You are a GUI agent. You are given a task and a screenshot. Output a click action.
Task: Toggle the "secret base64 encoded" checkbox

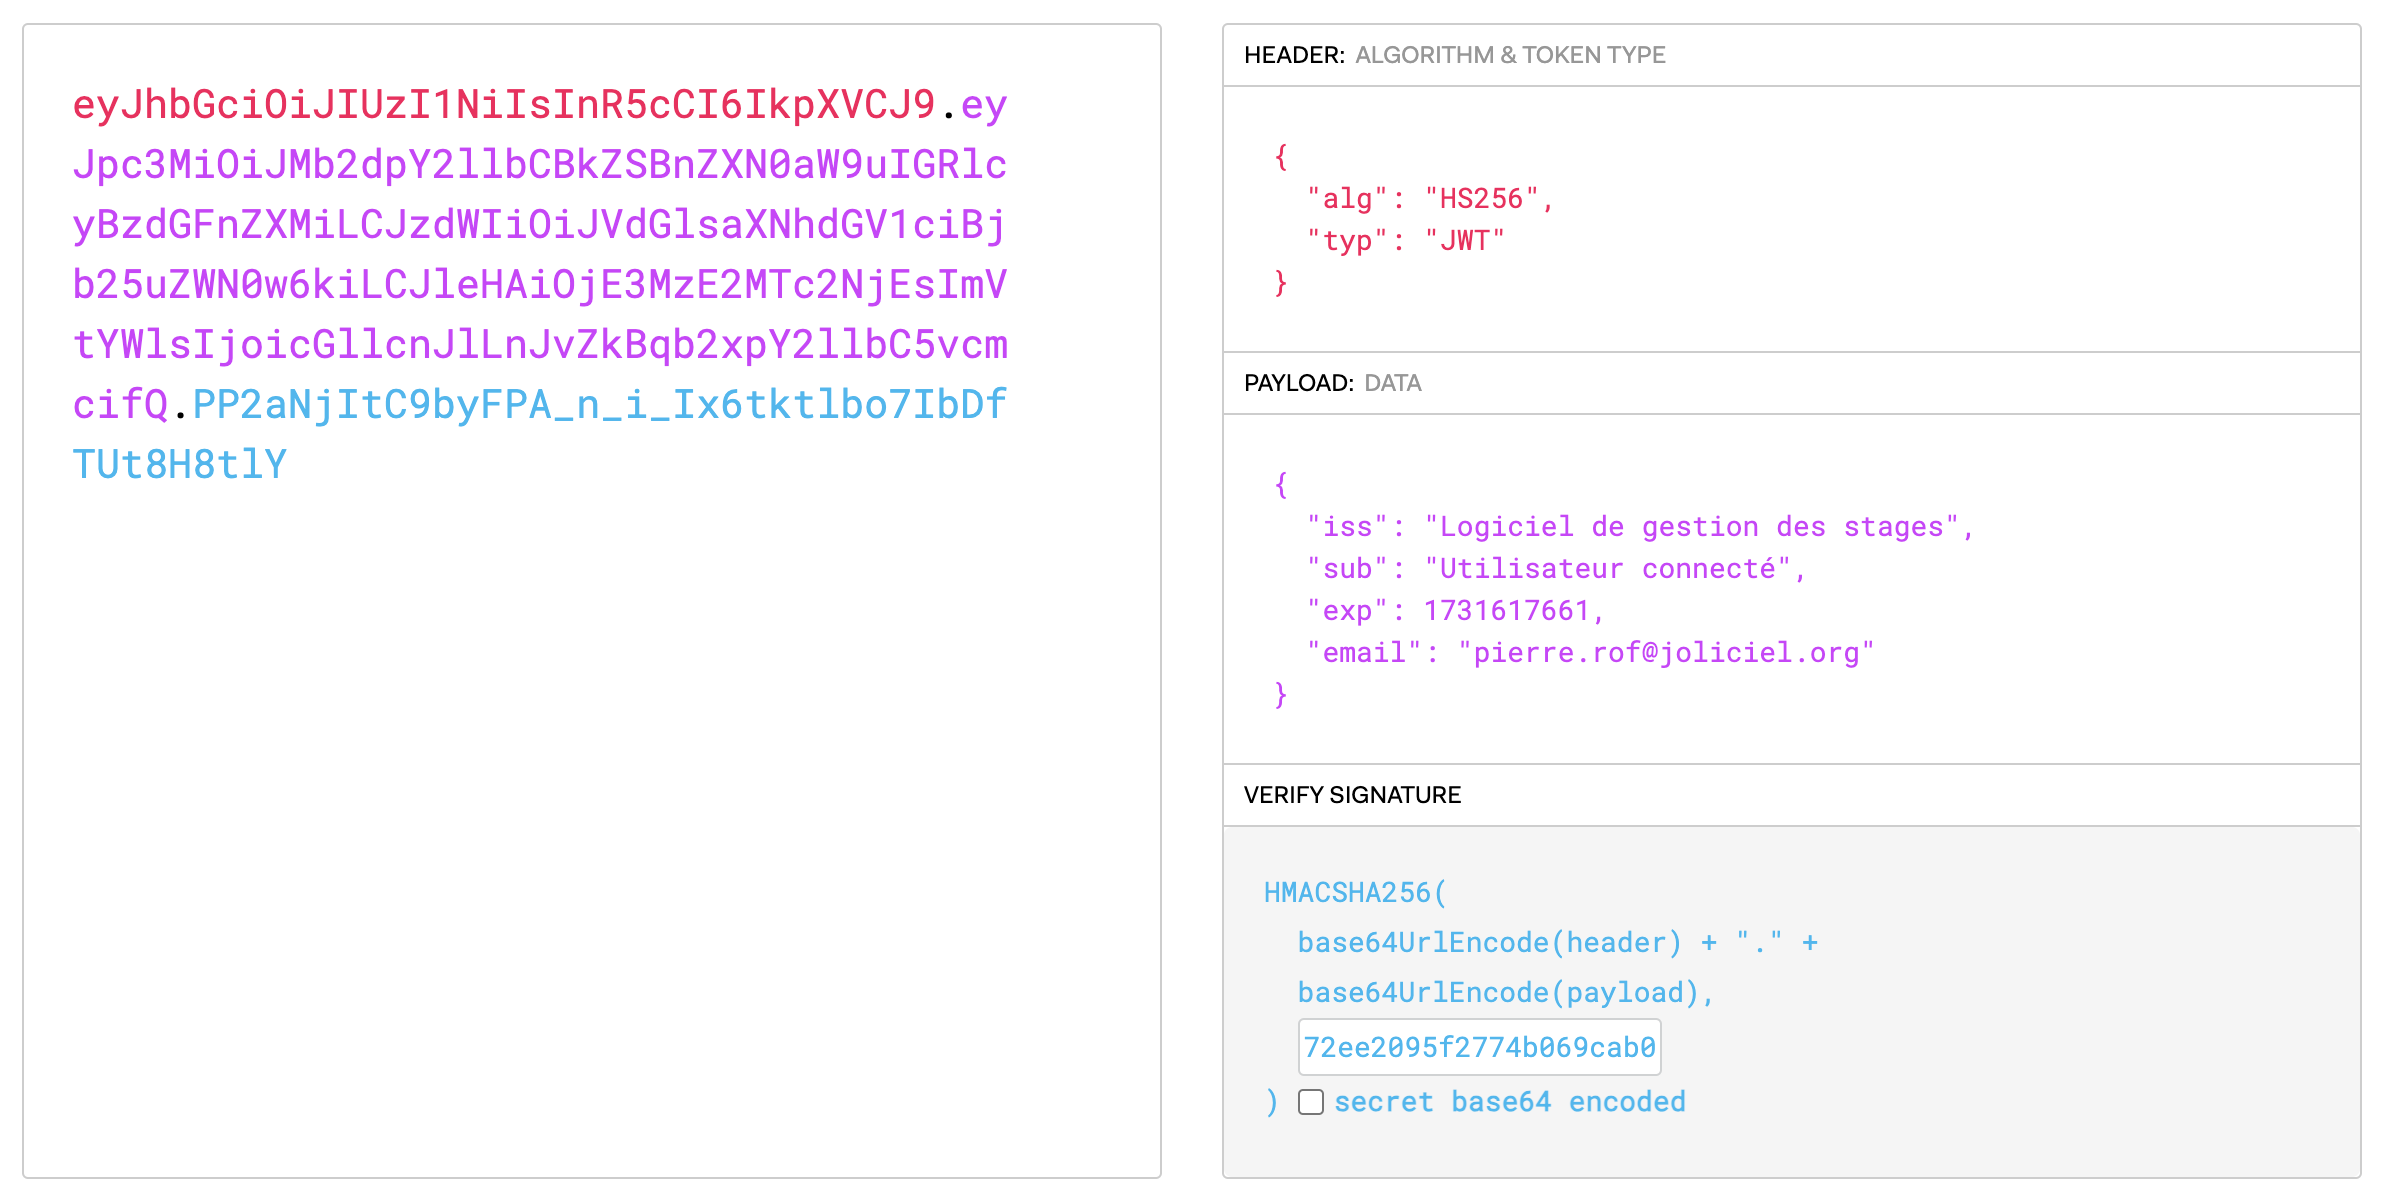tap(1311, 1102)
